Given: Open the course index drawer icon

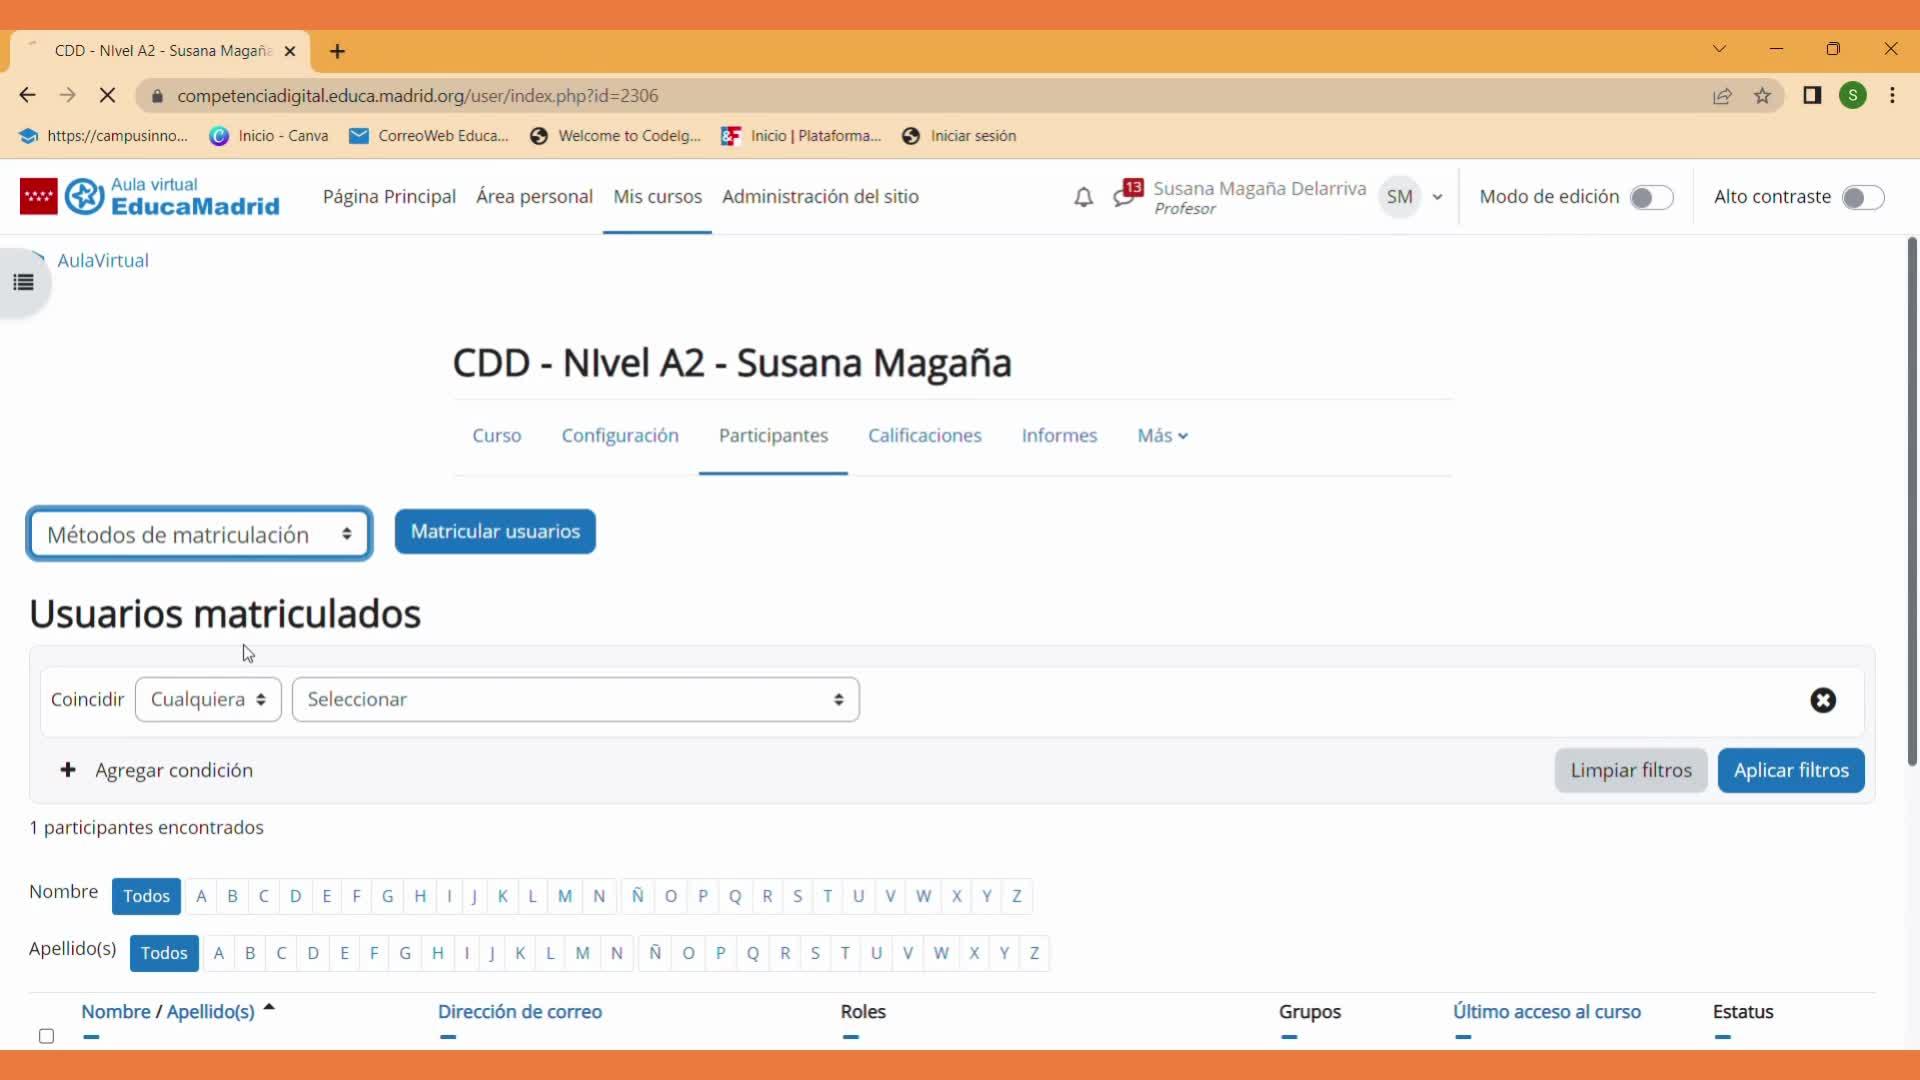Looking at the screenshot, I should [x=24, y=283].
